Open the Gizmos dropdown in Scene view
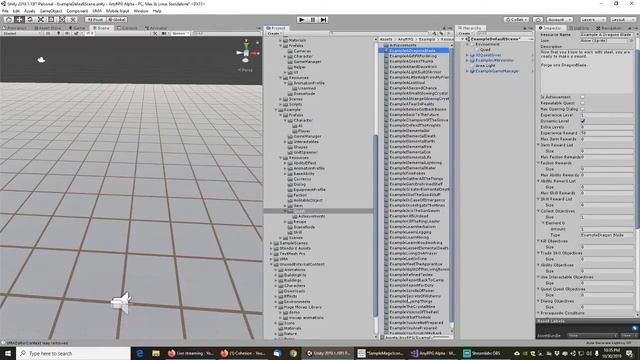The image size is (640, 360). (181, 33)
